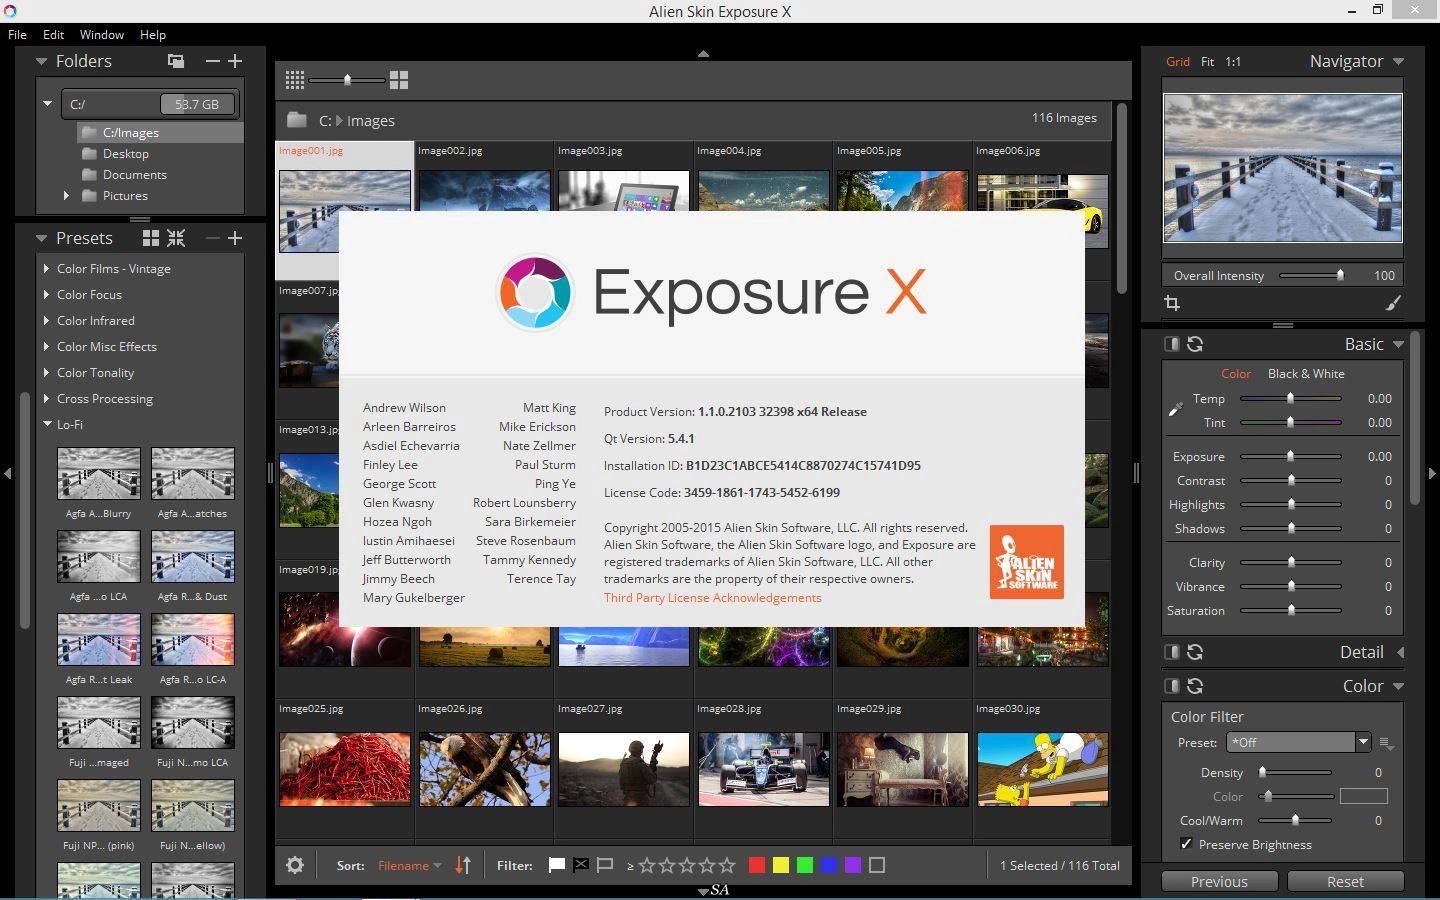Image resolution: width=1440 pixels, height=900 pixels.
Task: Select the Desktop folder
Action: coord(125,154)
